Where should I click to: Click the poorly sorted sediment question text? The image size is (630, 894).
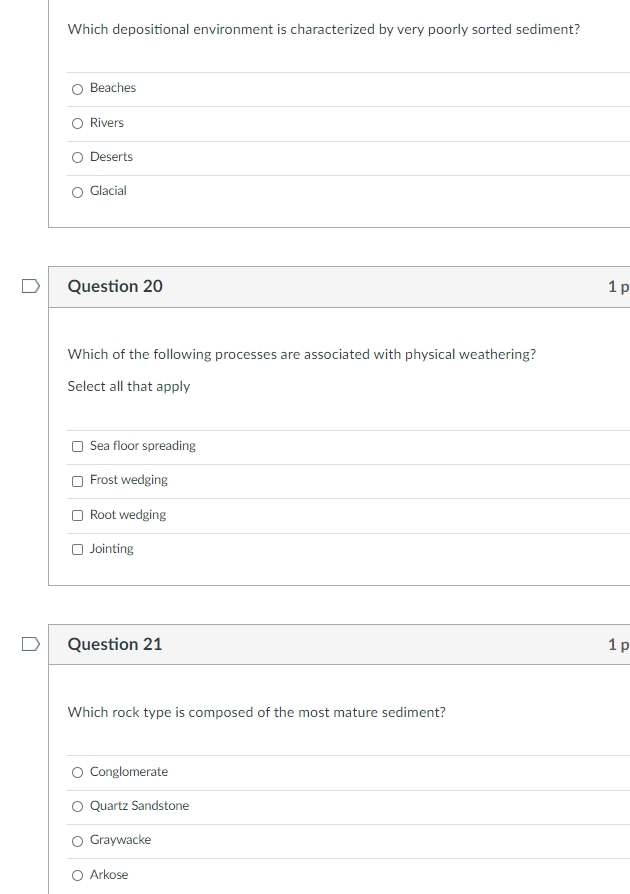(x=323, y=30)
